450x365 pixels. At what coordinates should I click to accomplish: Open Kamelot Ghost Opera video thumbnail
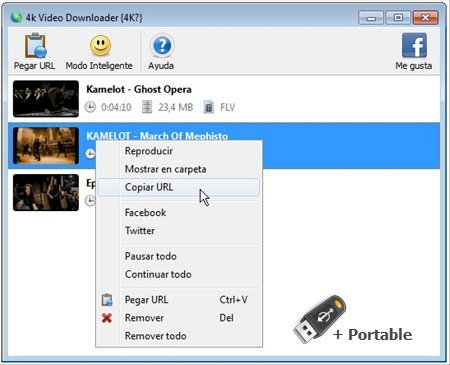pos(46,99)
